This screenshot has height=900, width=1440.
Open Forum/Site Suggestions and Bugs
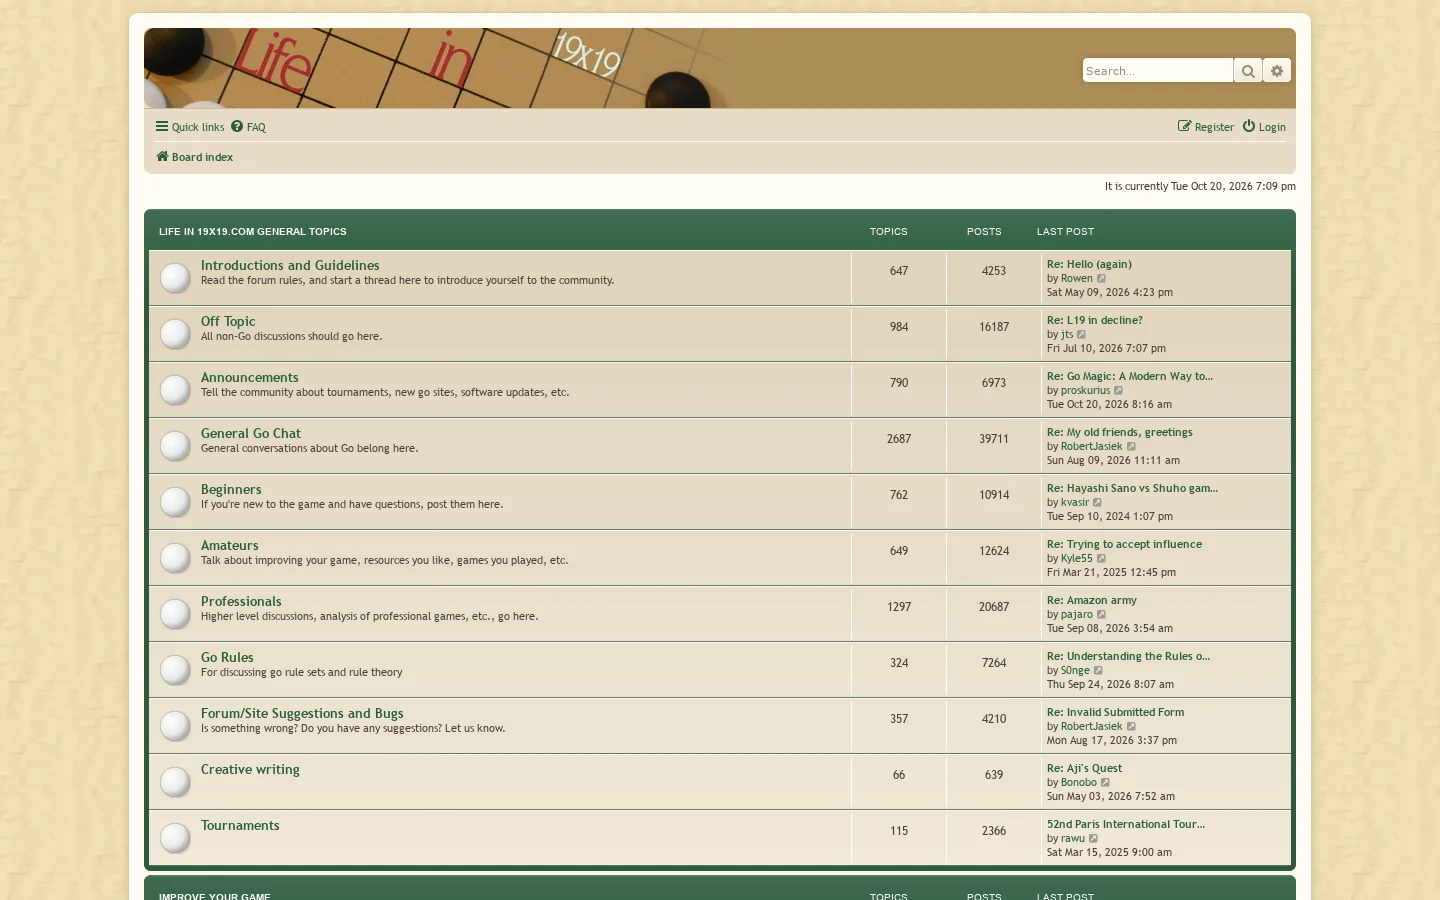point(302,713)
